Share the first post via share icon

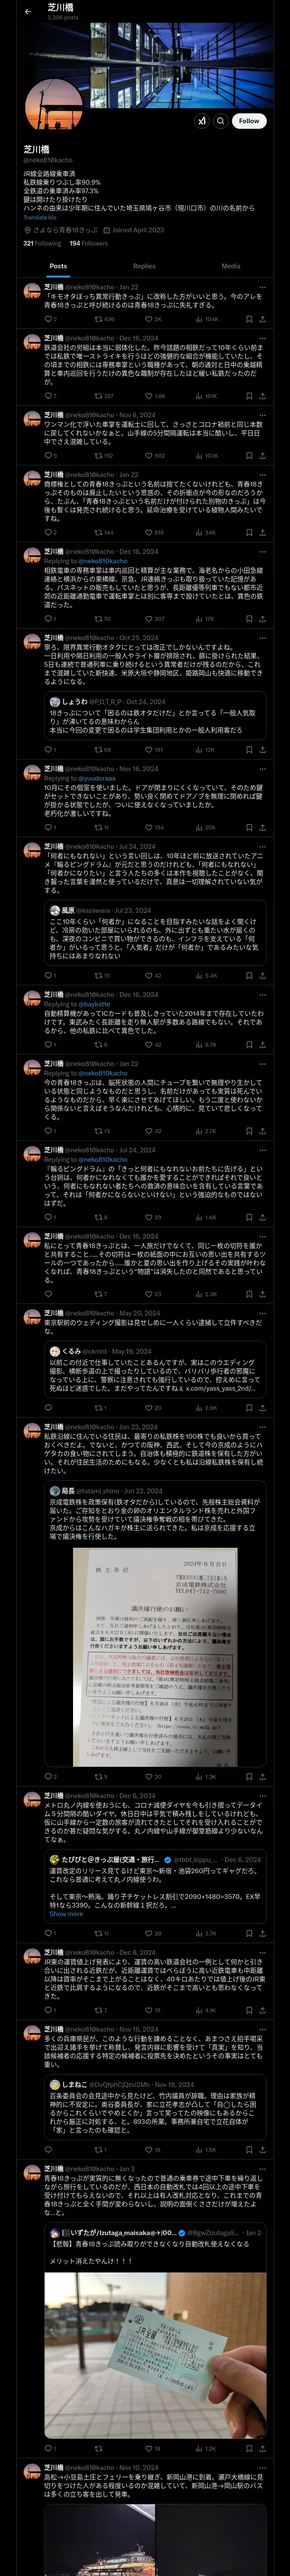point(262,319)
